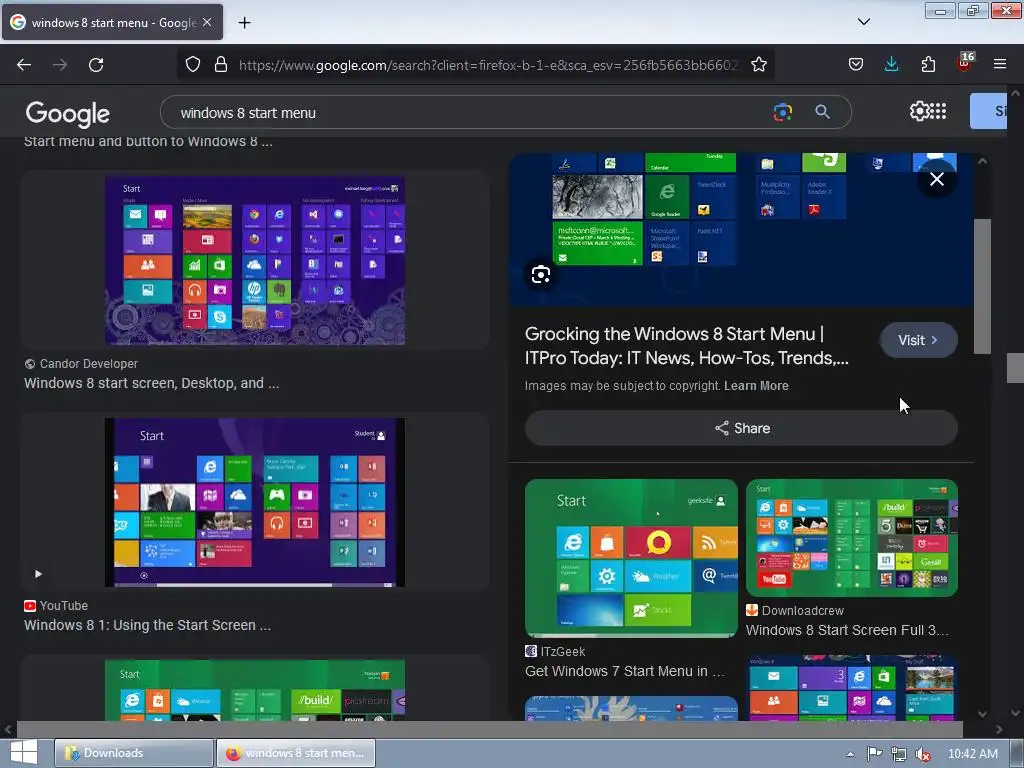The height and width of the screenshot is (768, 1024).
Task: Save page to Pocket
Action: (856, 64)
